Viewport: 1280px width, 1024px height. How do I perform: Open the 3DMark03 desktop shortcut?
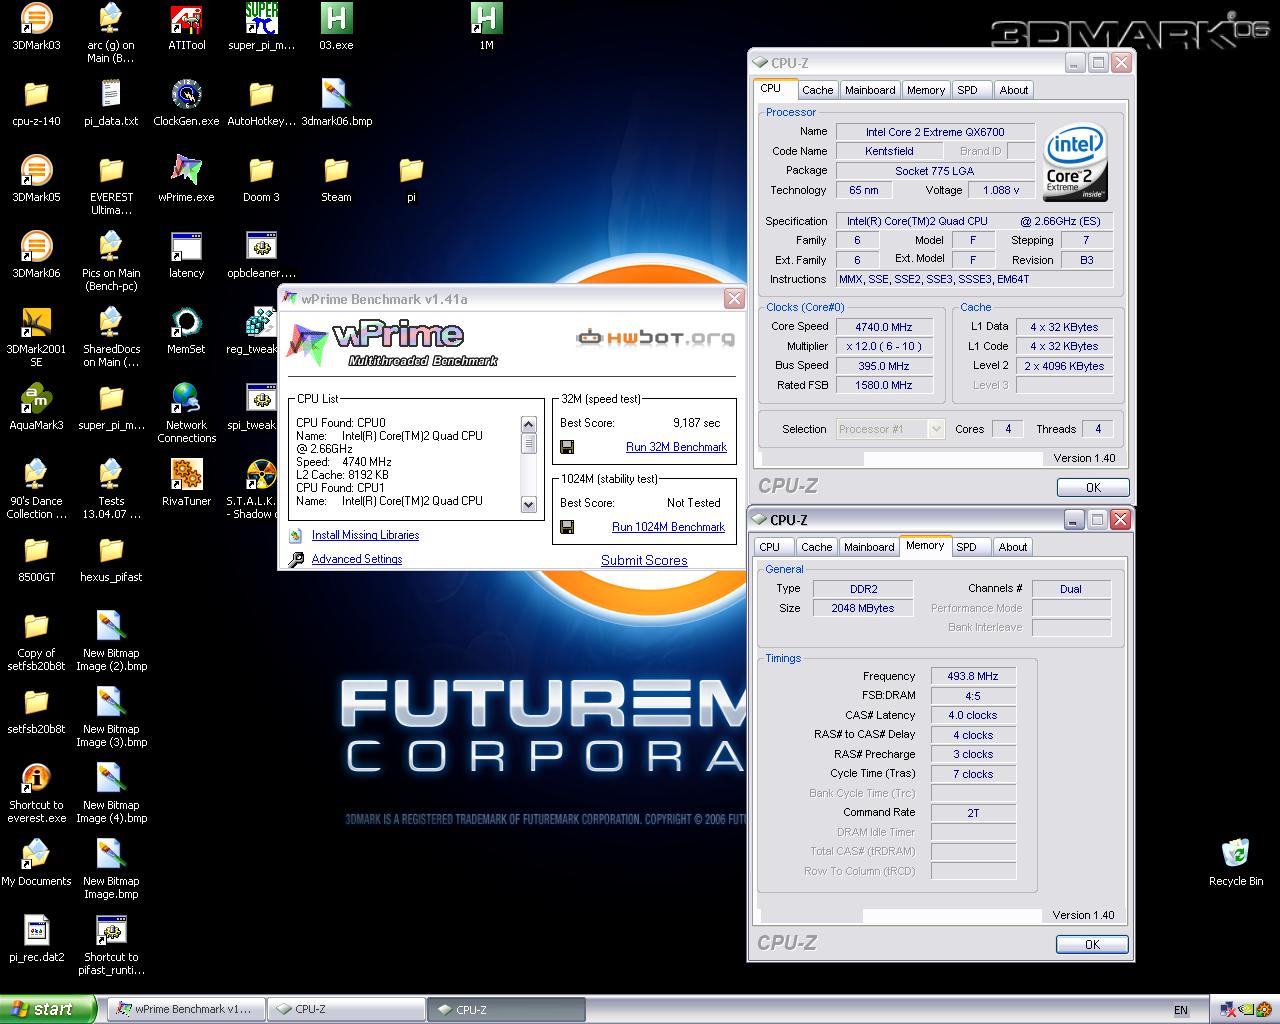(x=36, y=27)
